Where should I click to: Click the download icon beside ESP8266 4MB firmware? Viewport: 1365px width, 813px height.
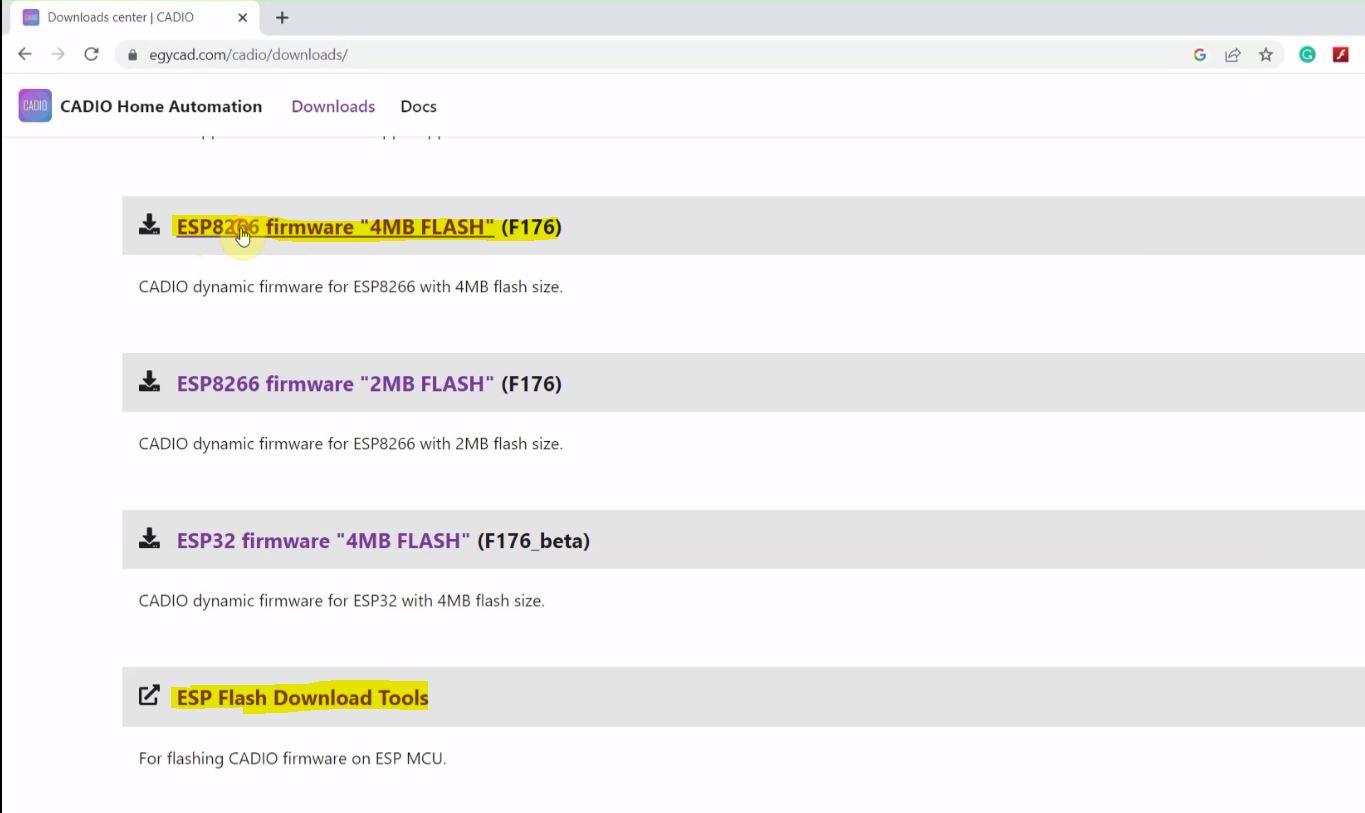point(149,225)
